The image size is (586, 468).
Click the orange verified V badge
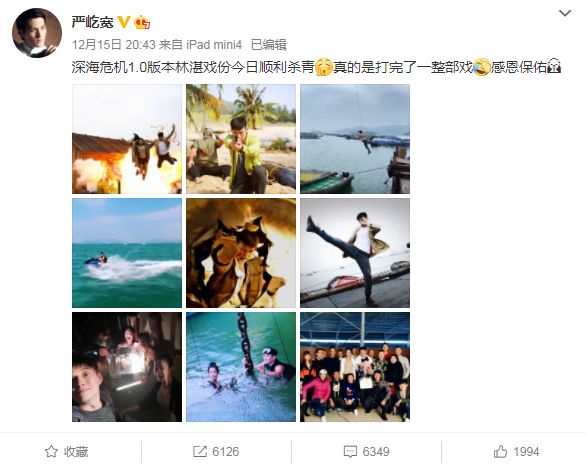(124, 22)
